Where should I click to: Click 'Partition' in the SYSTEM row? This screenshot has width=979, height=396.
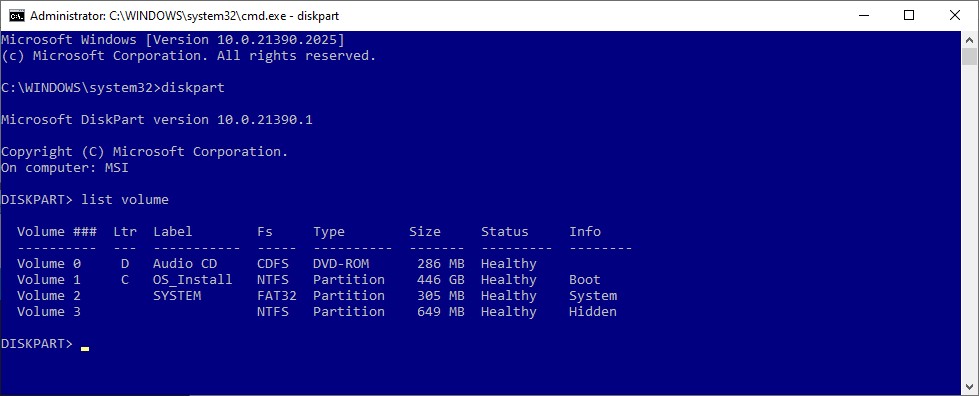pos(349,296)
